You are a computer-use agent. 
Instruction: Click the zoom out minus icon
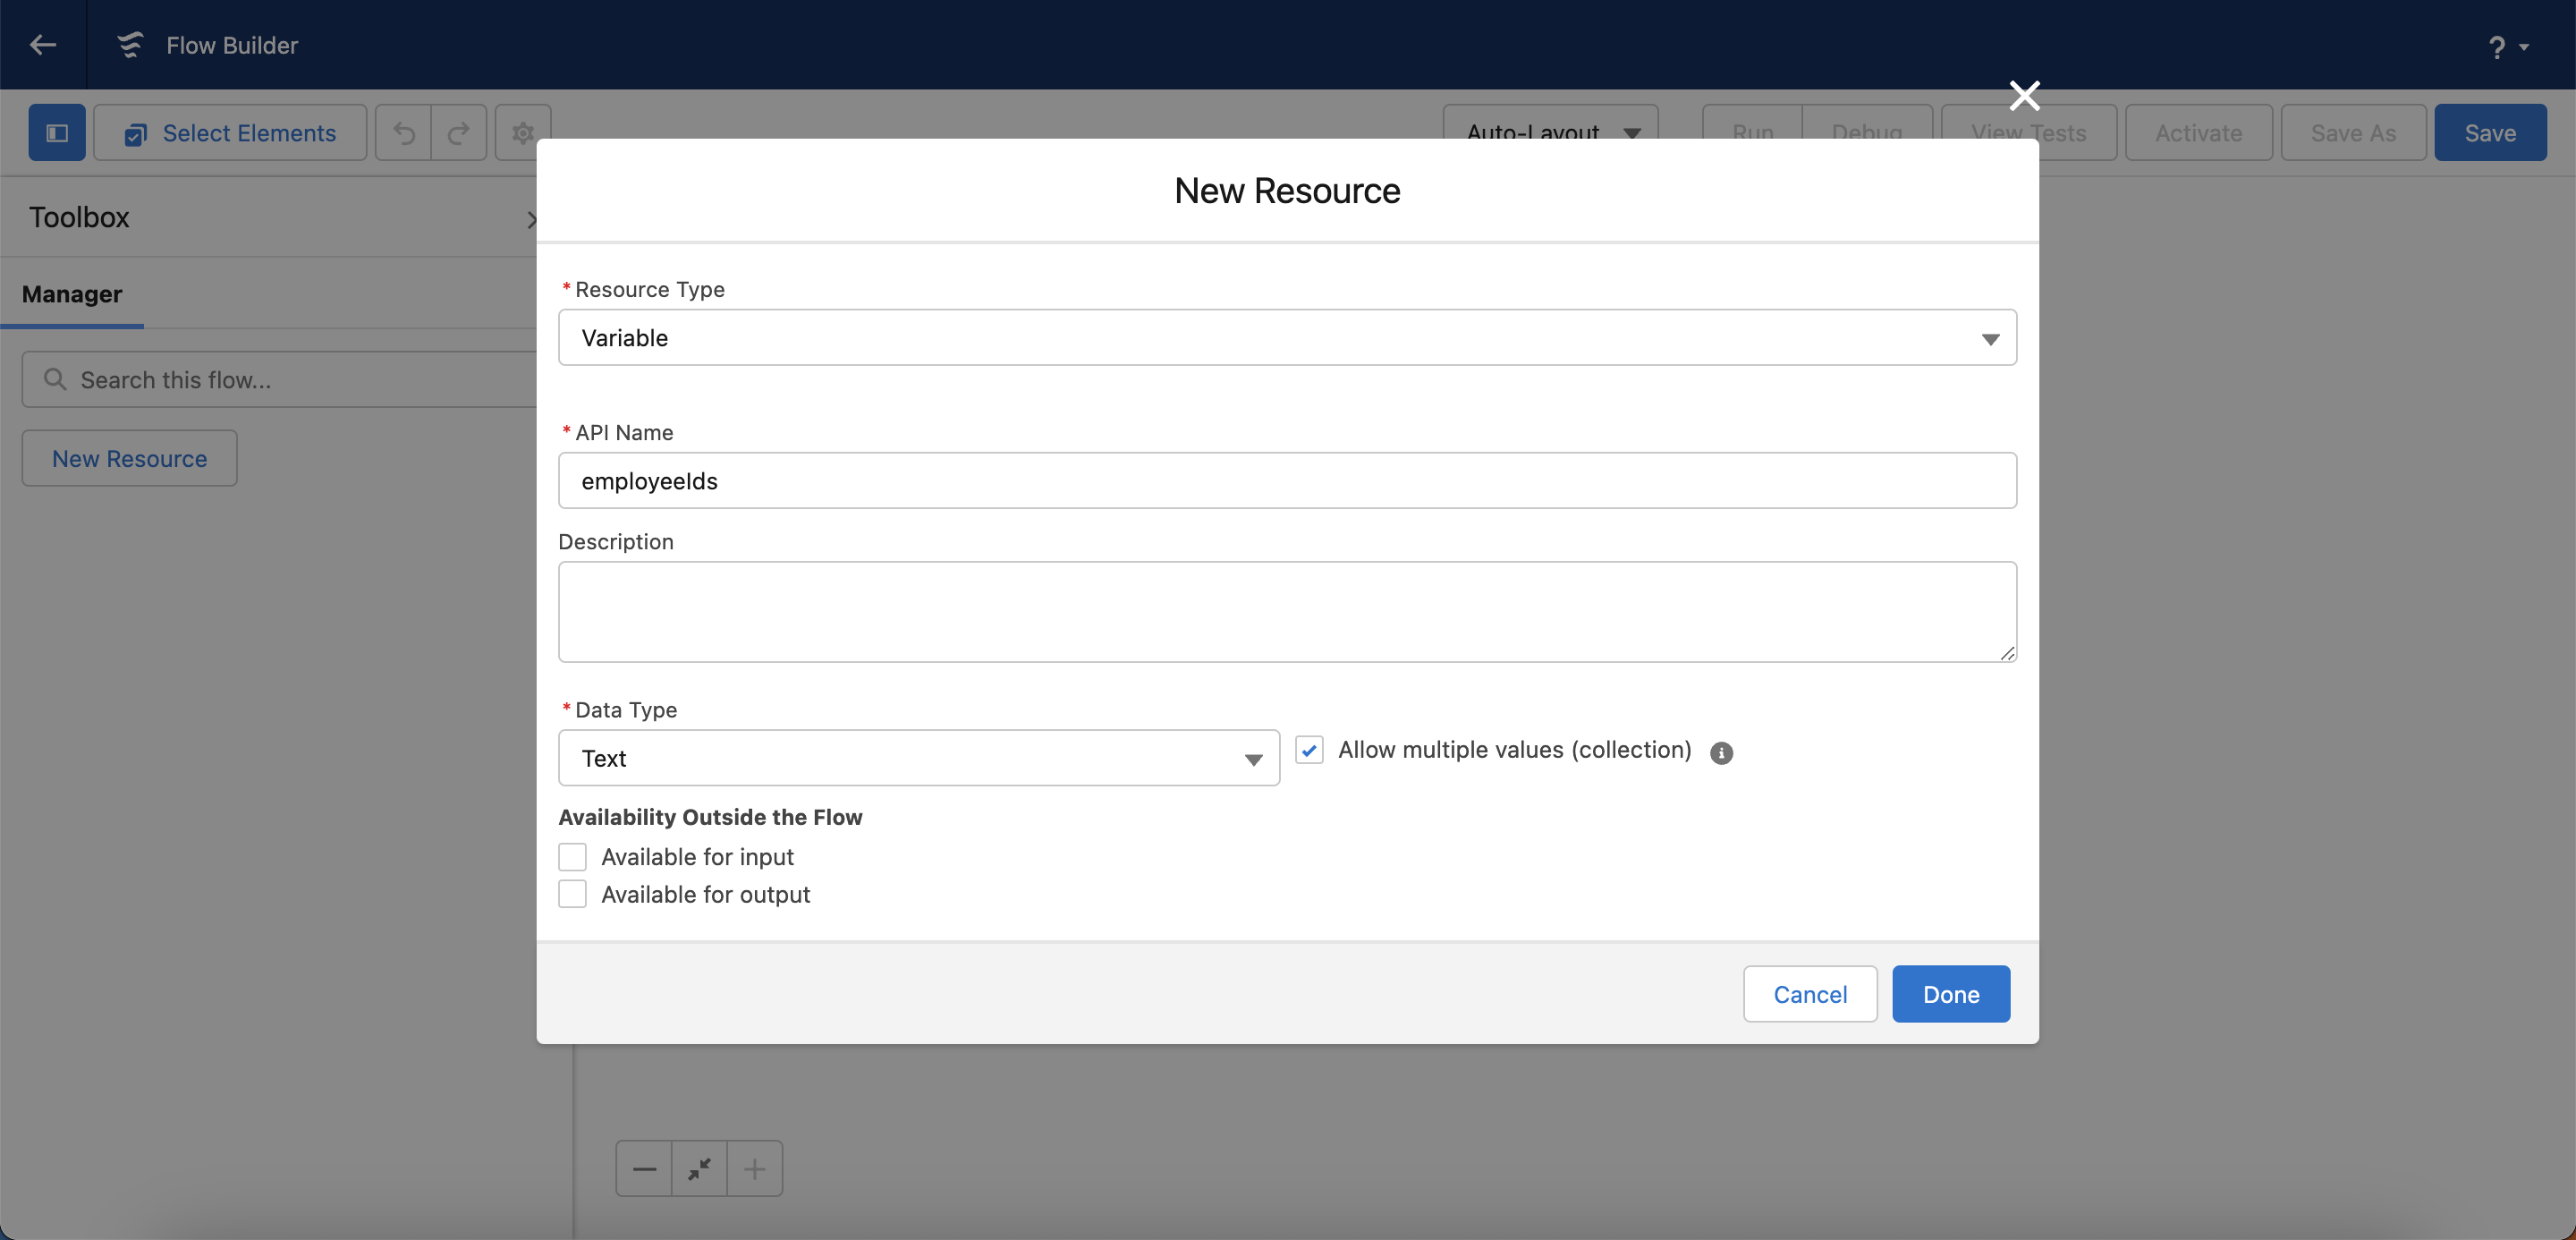point(644,1168)
